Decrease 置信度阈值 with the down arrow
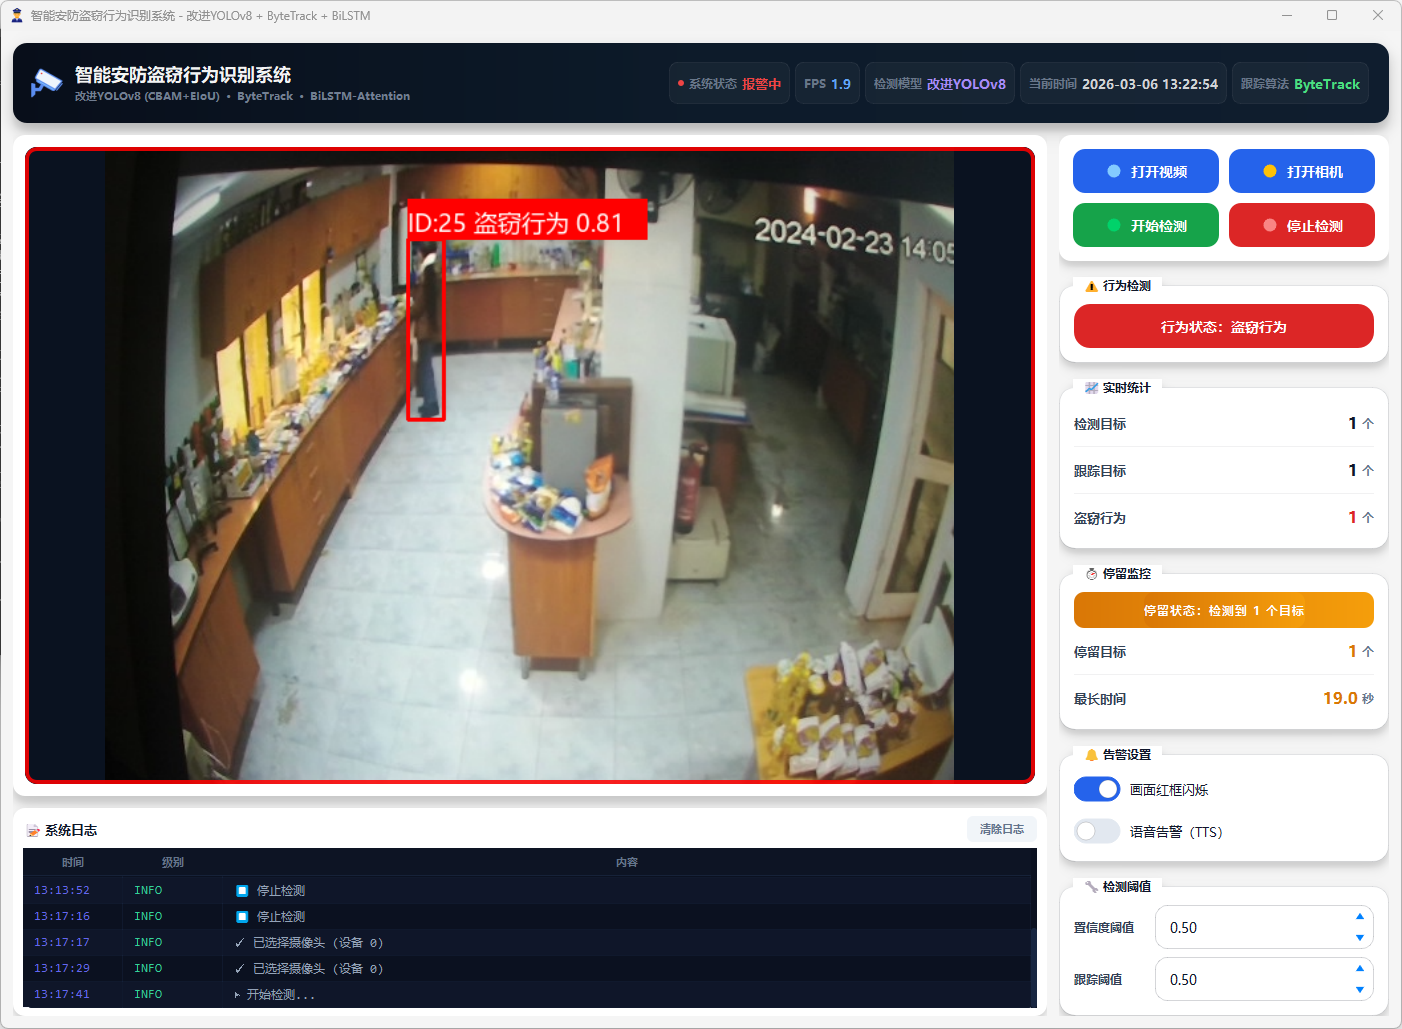 click(1359, 938)
